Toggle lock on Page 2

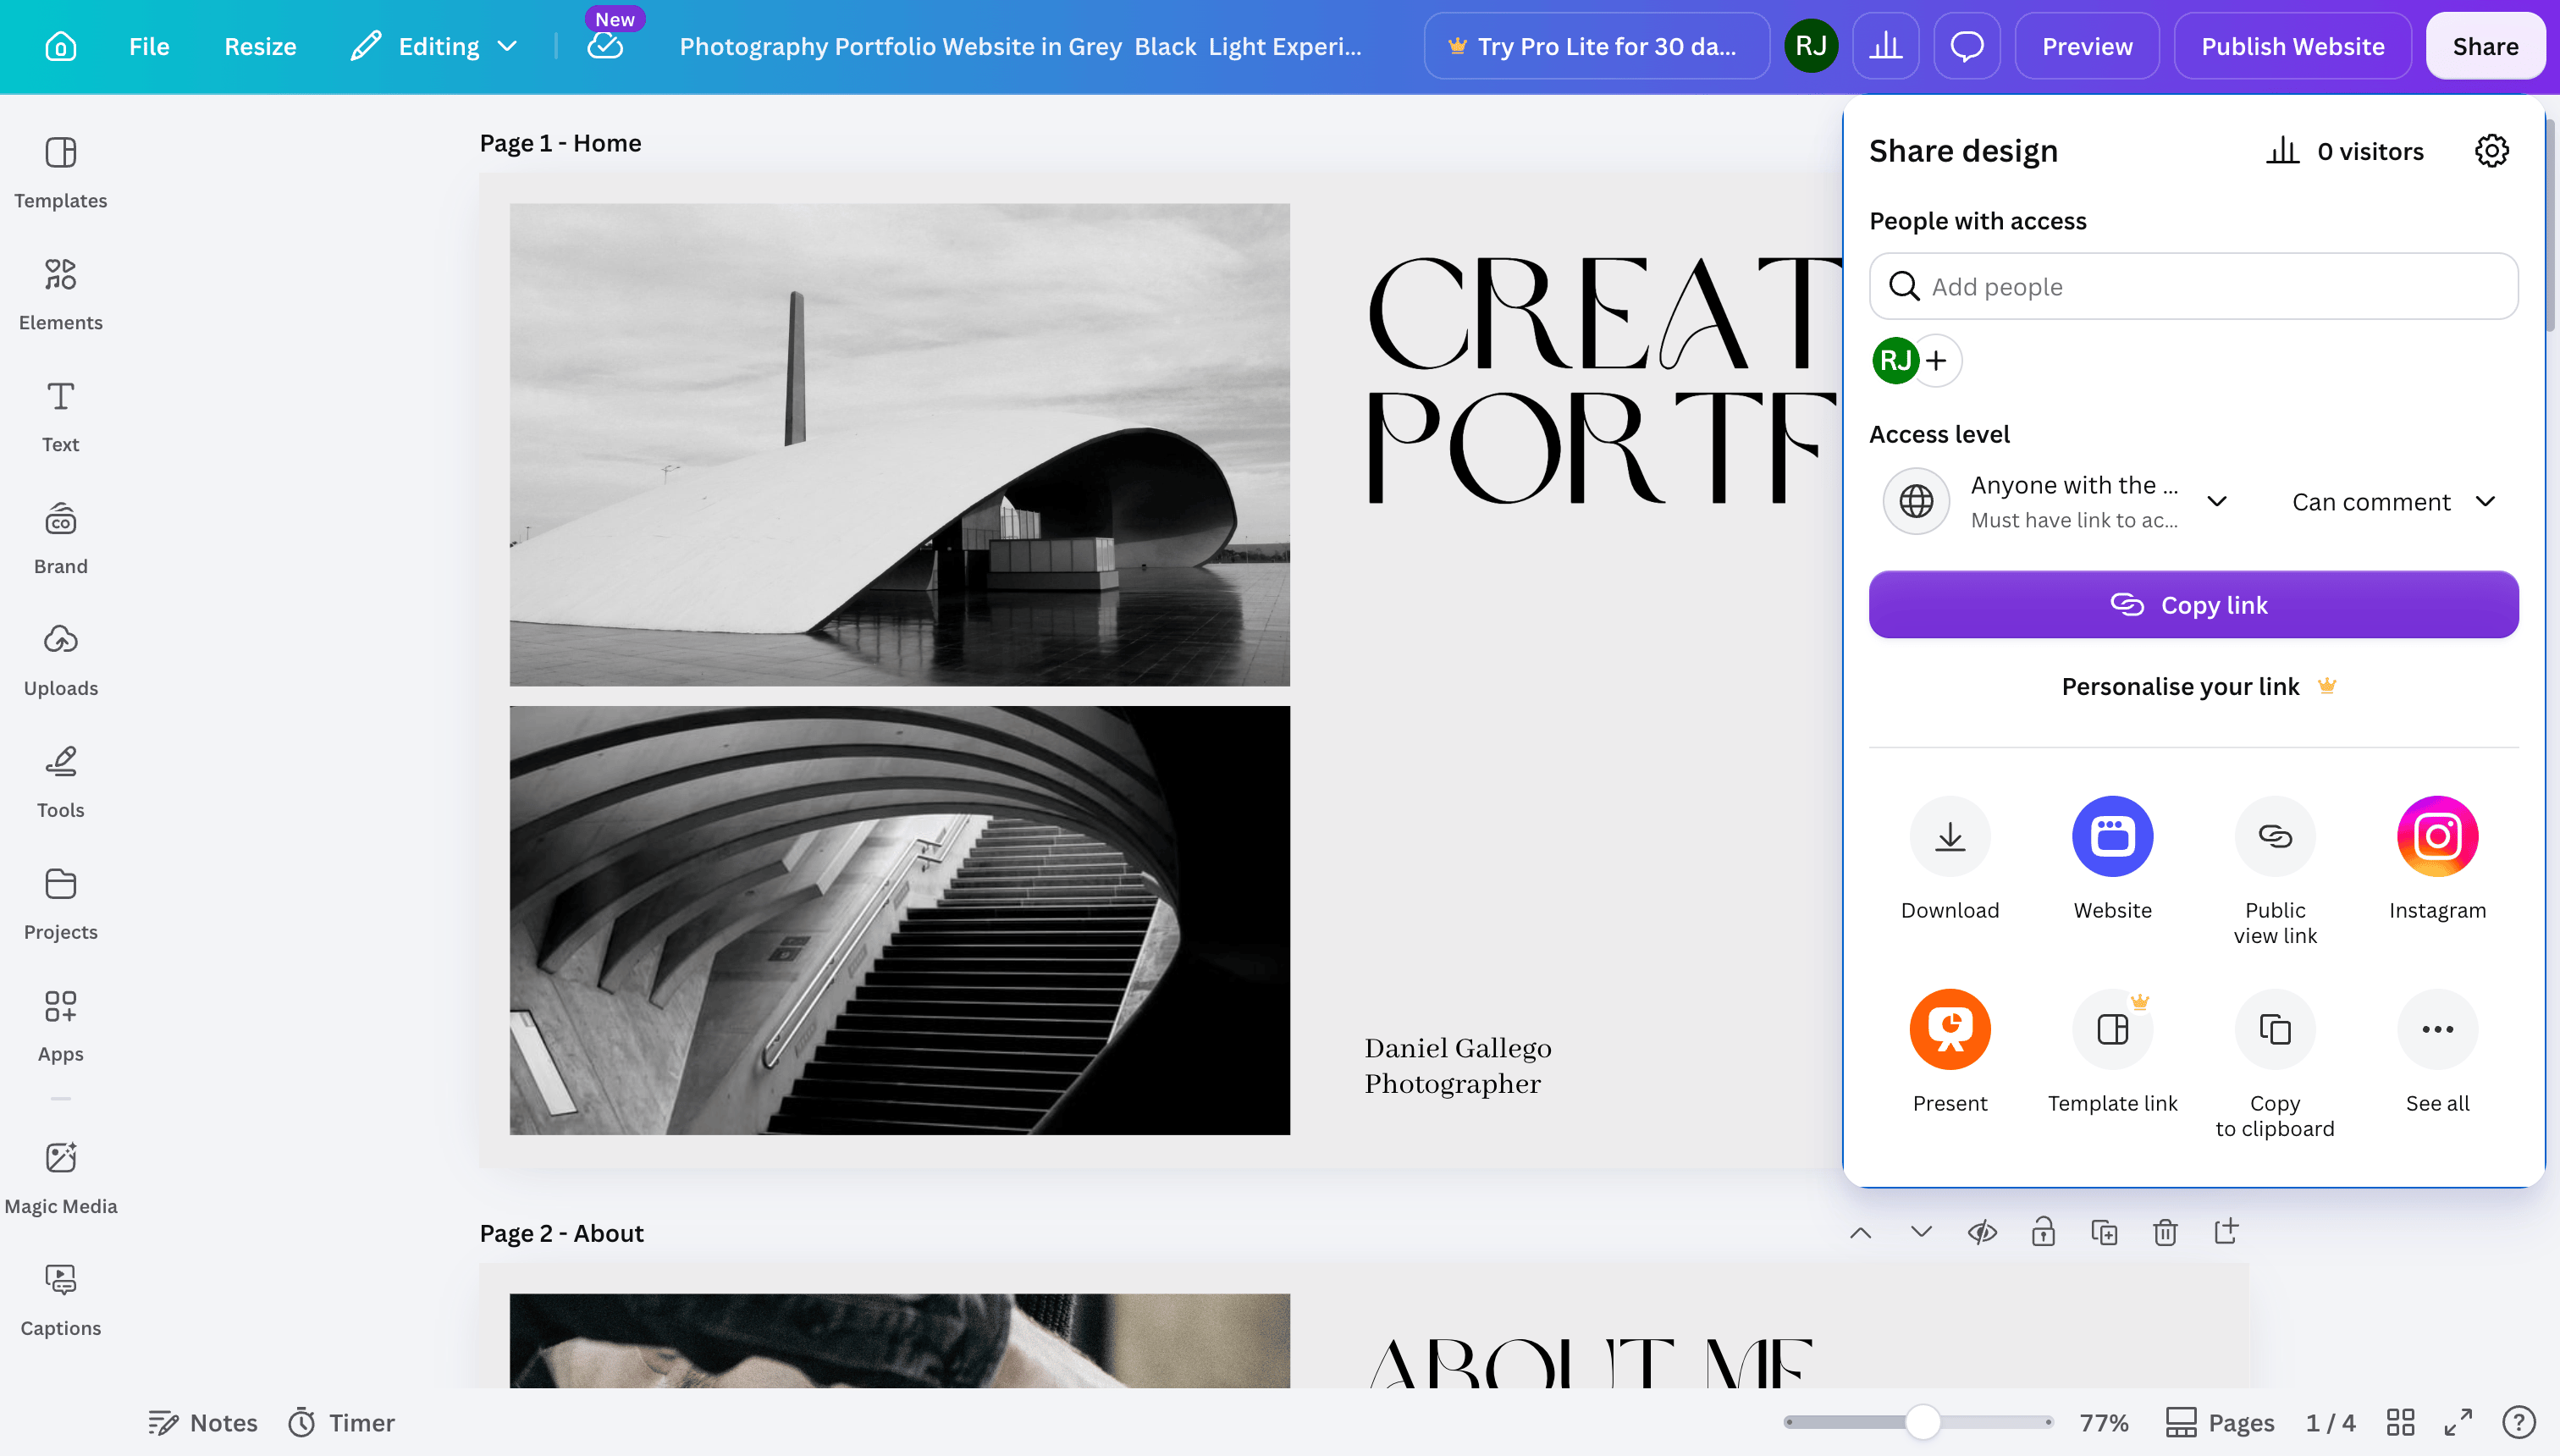[2043, 1232]
